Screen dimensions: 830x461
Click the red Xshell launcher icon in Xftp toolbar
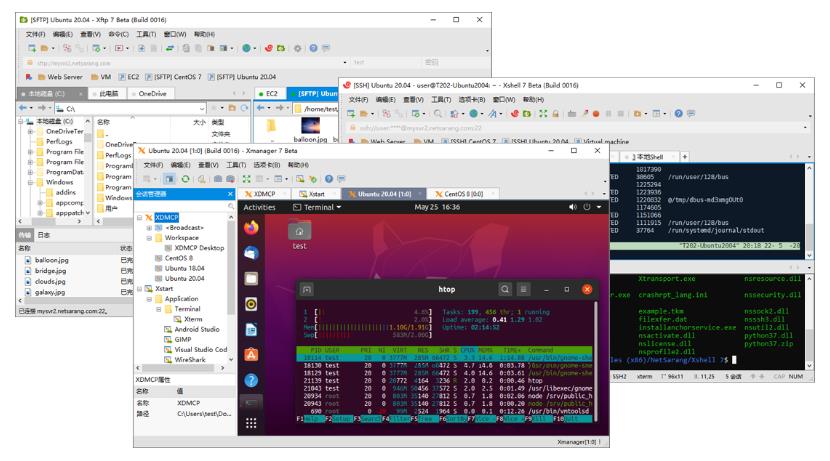(x=268, y=48)
